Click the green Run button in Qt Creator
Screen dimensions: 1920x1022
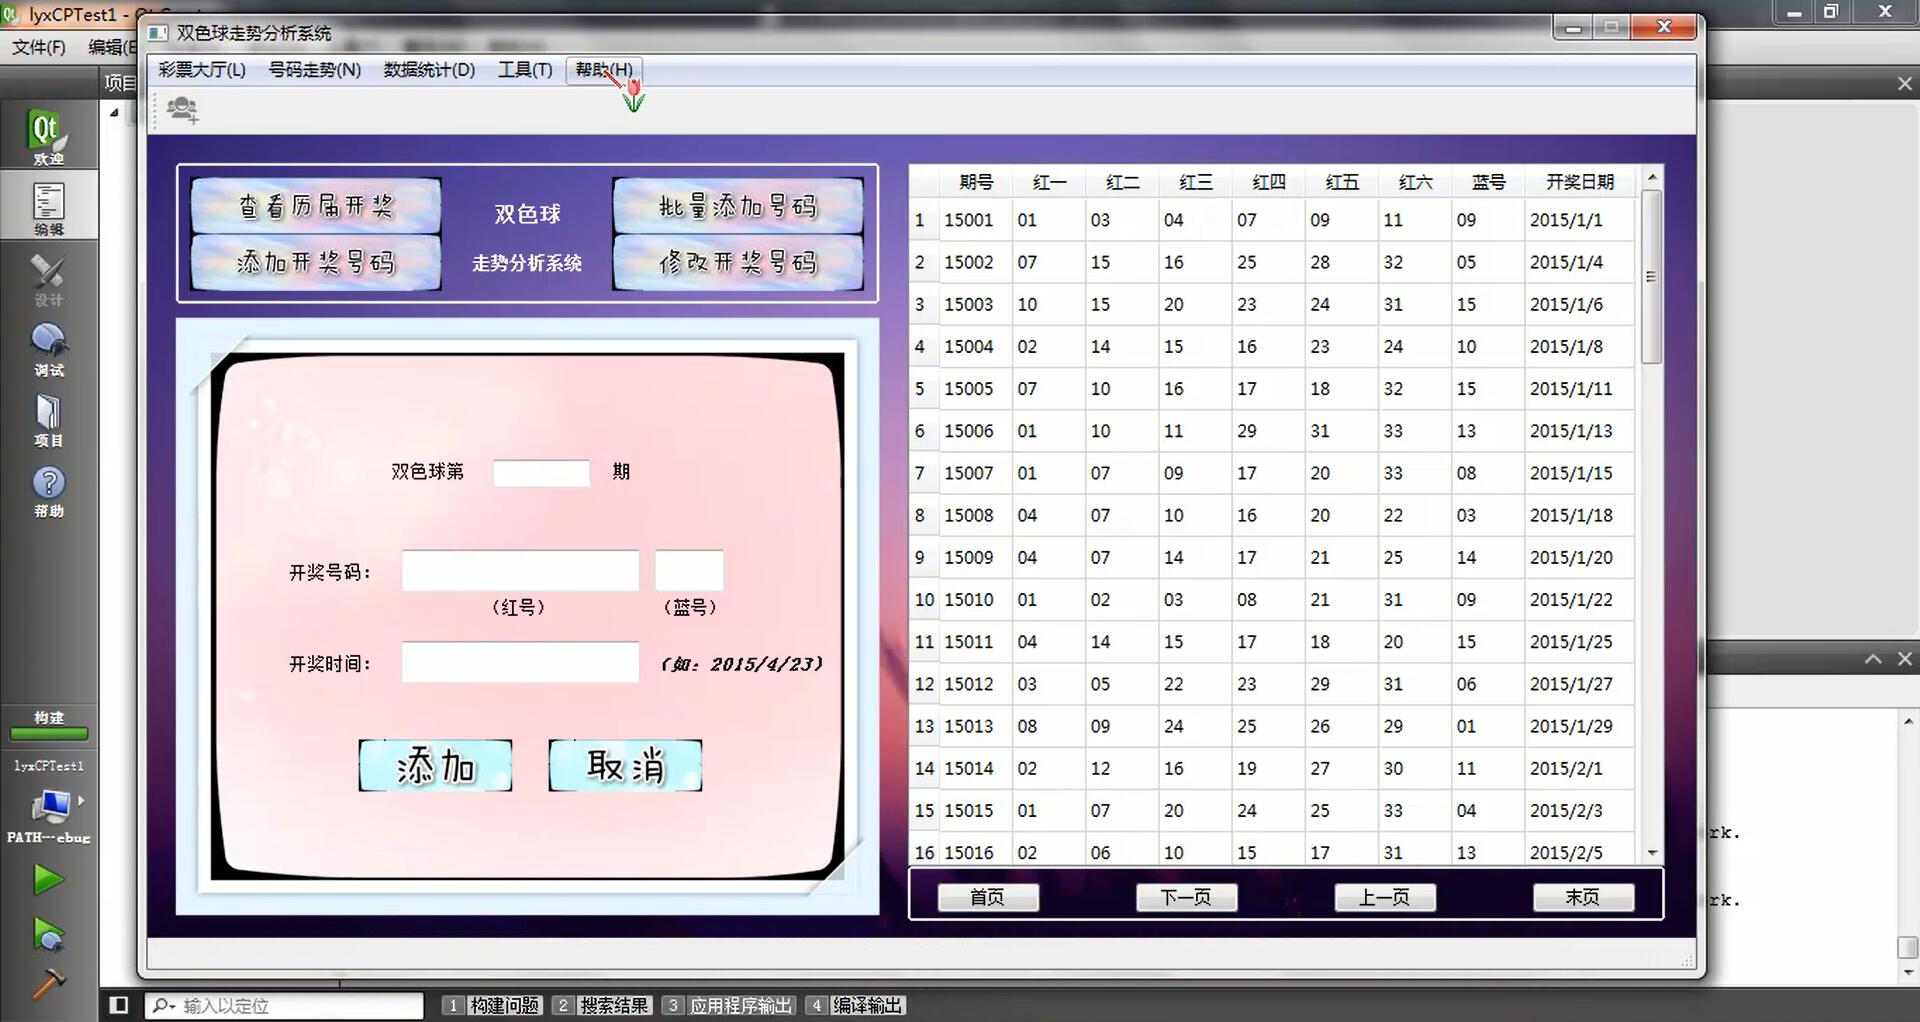pyautogui.click(x=47, y=879)
